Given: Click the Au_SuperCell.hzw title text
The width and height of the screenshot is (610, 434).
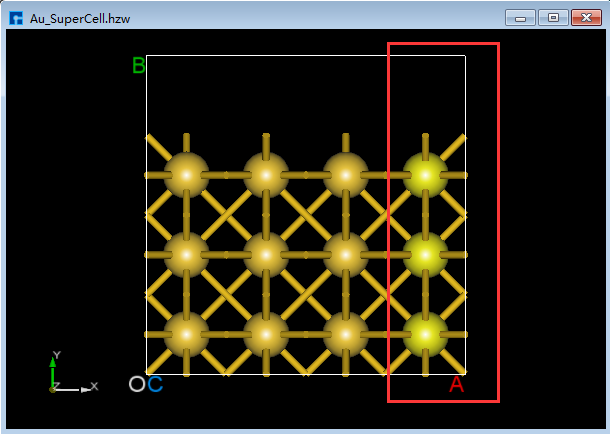Looking at the screenshot, I should (x=80, y=19).
